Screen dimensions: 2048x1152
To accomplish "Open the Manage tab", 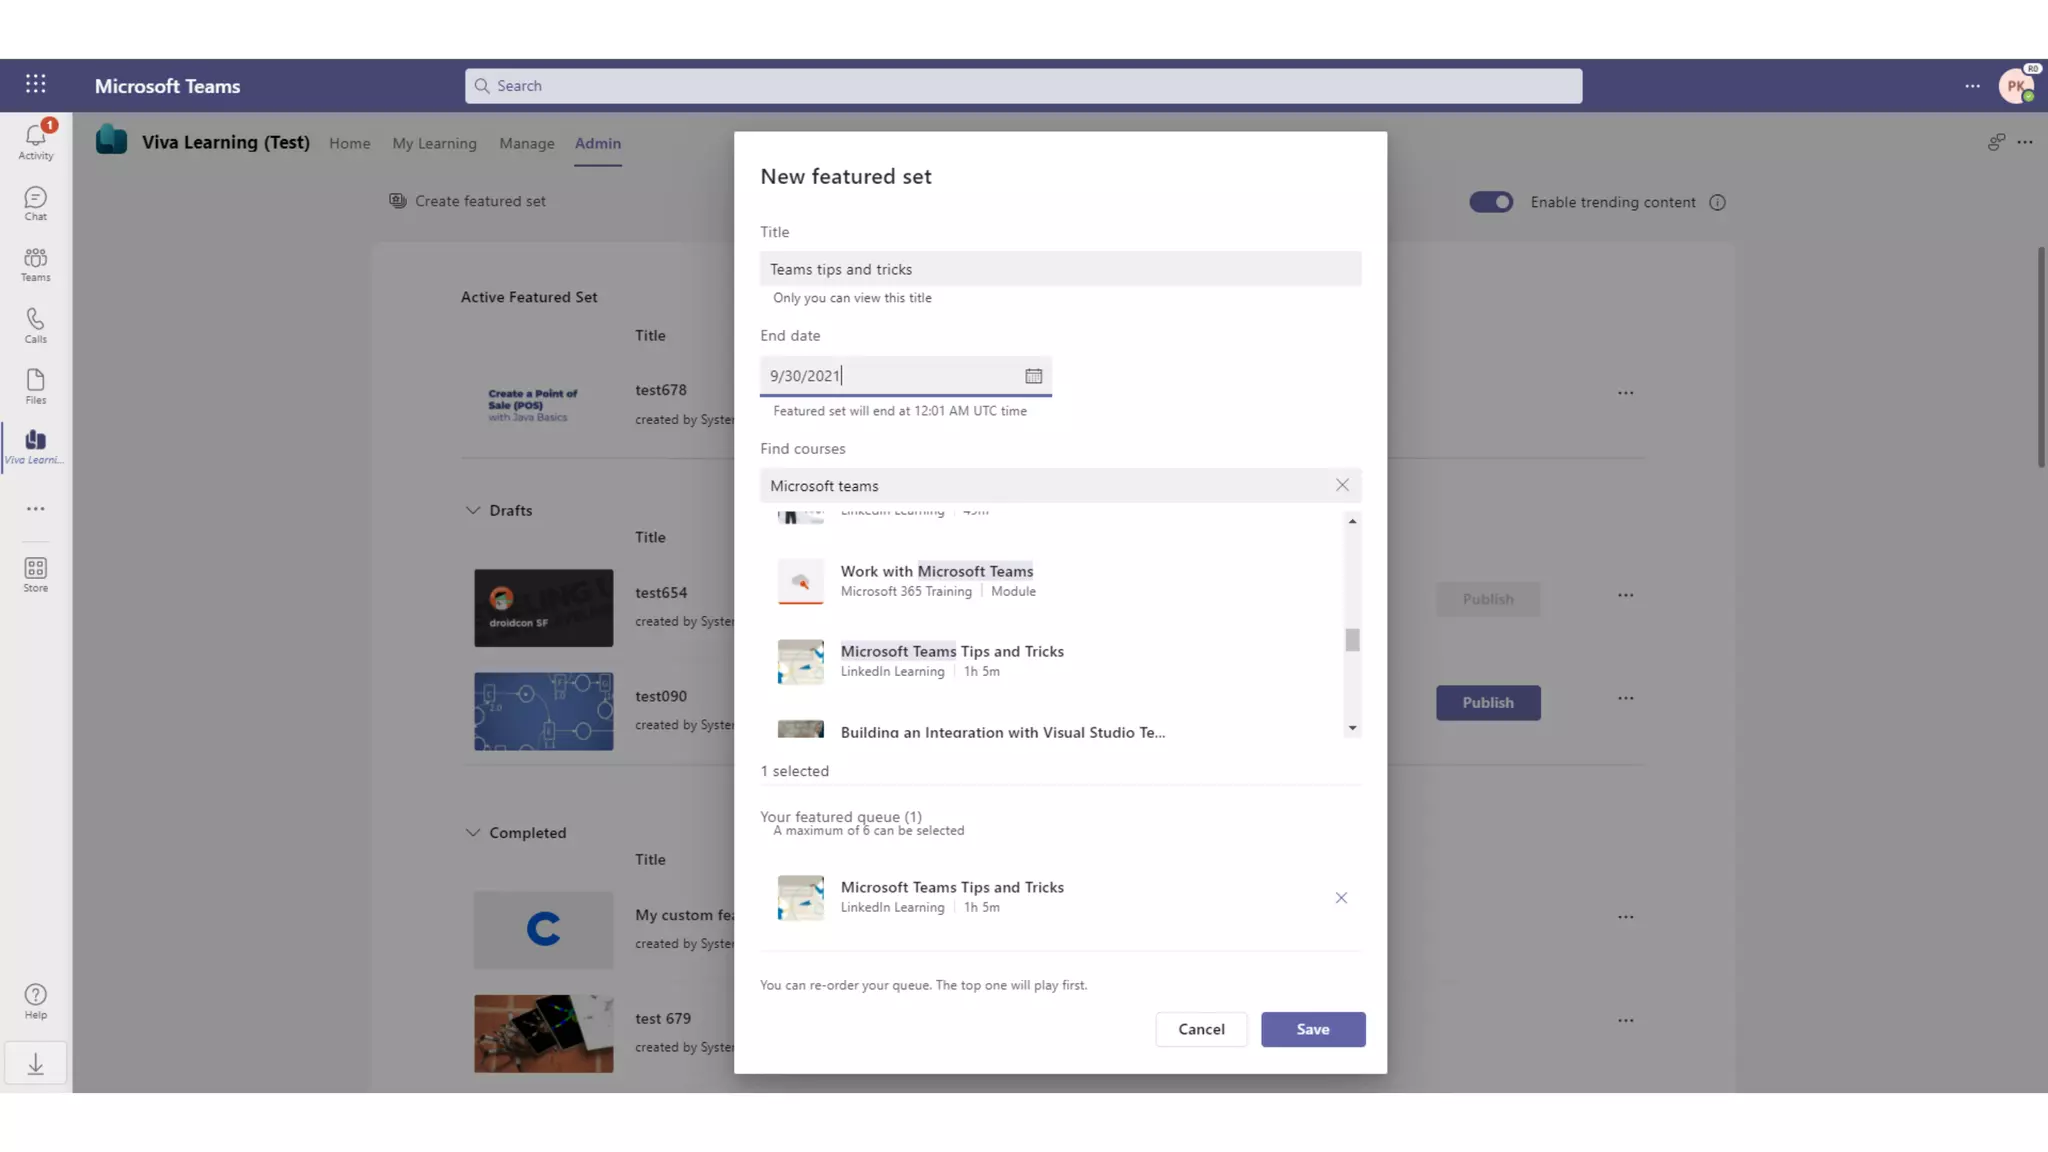I will [x=526, y=143].
